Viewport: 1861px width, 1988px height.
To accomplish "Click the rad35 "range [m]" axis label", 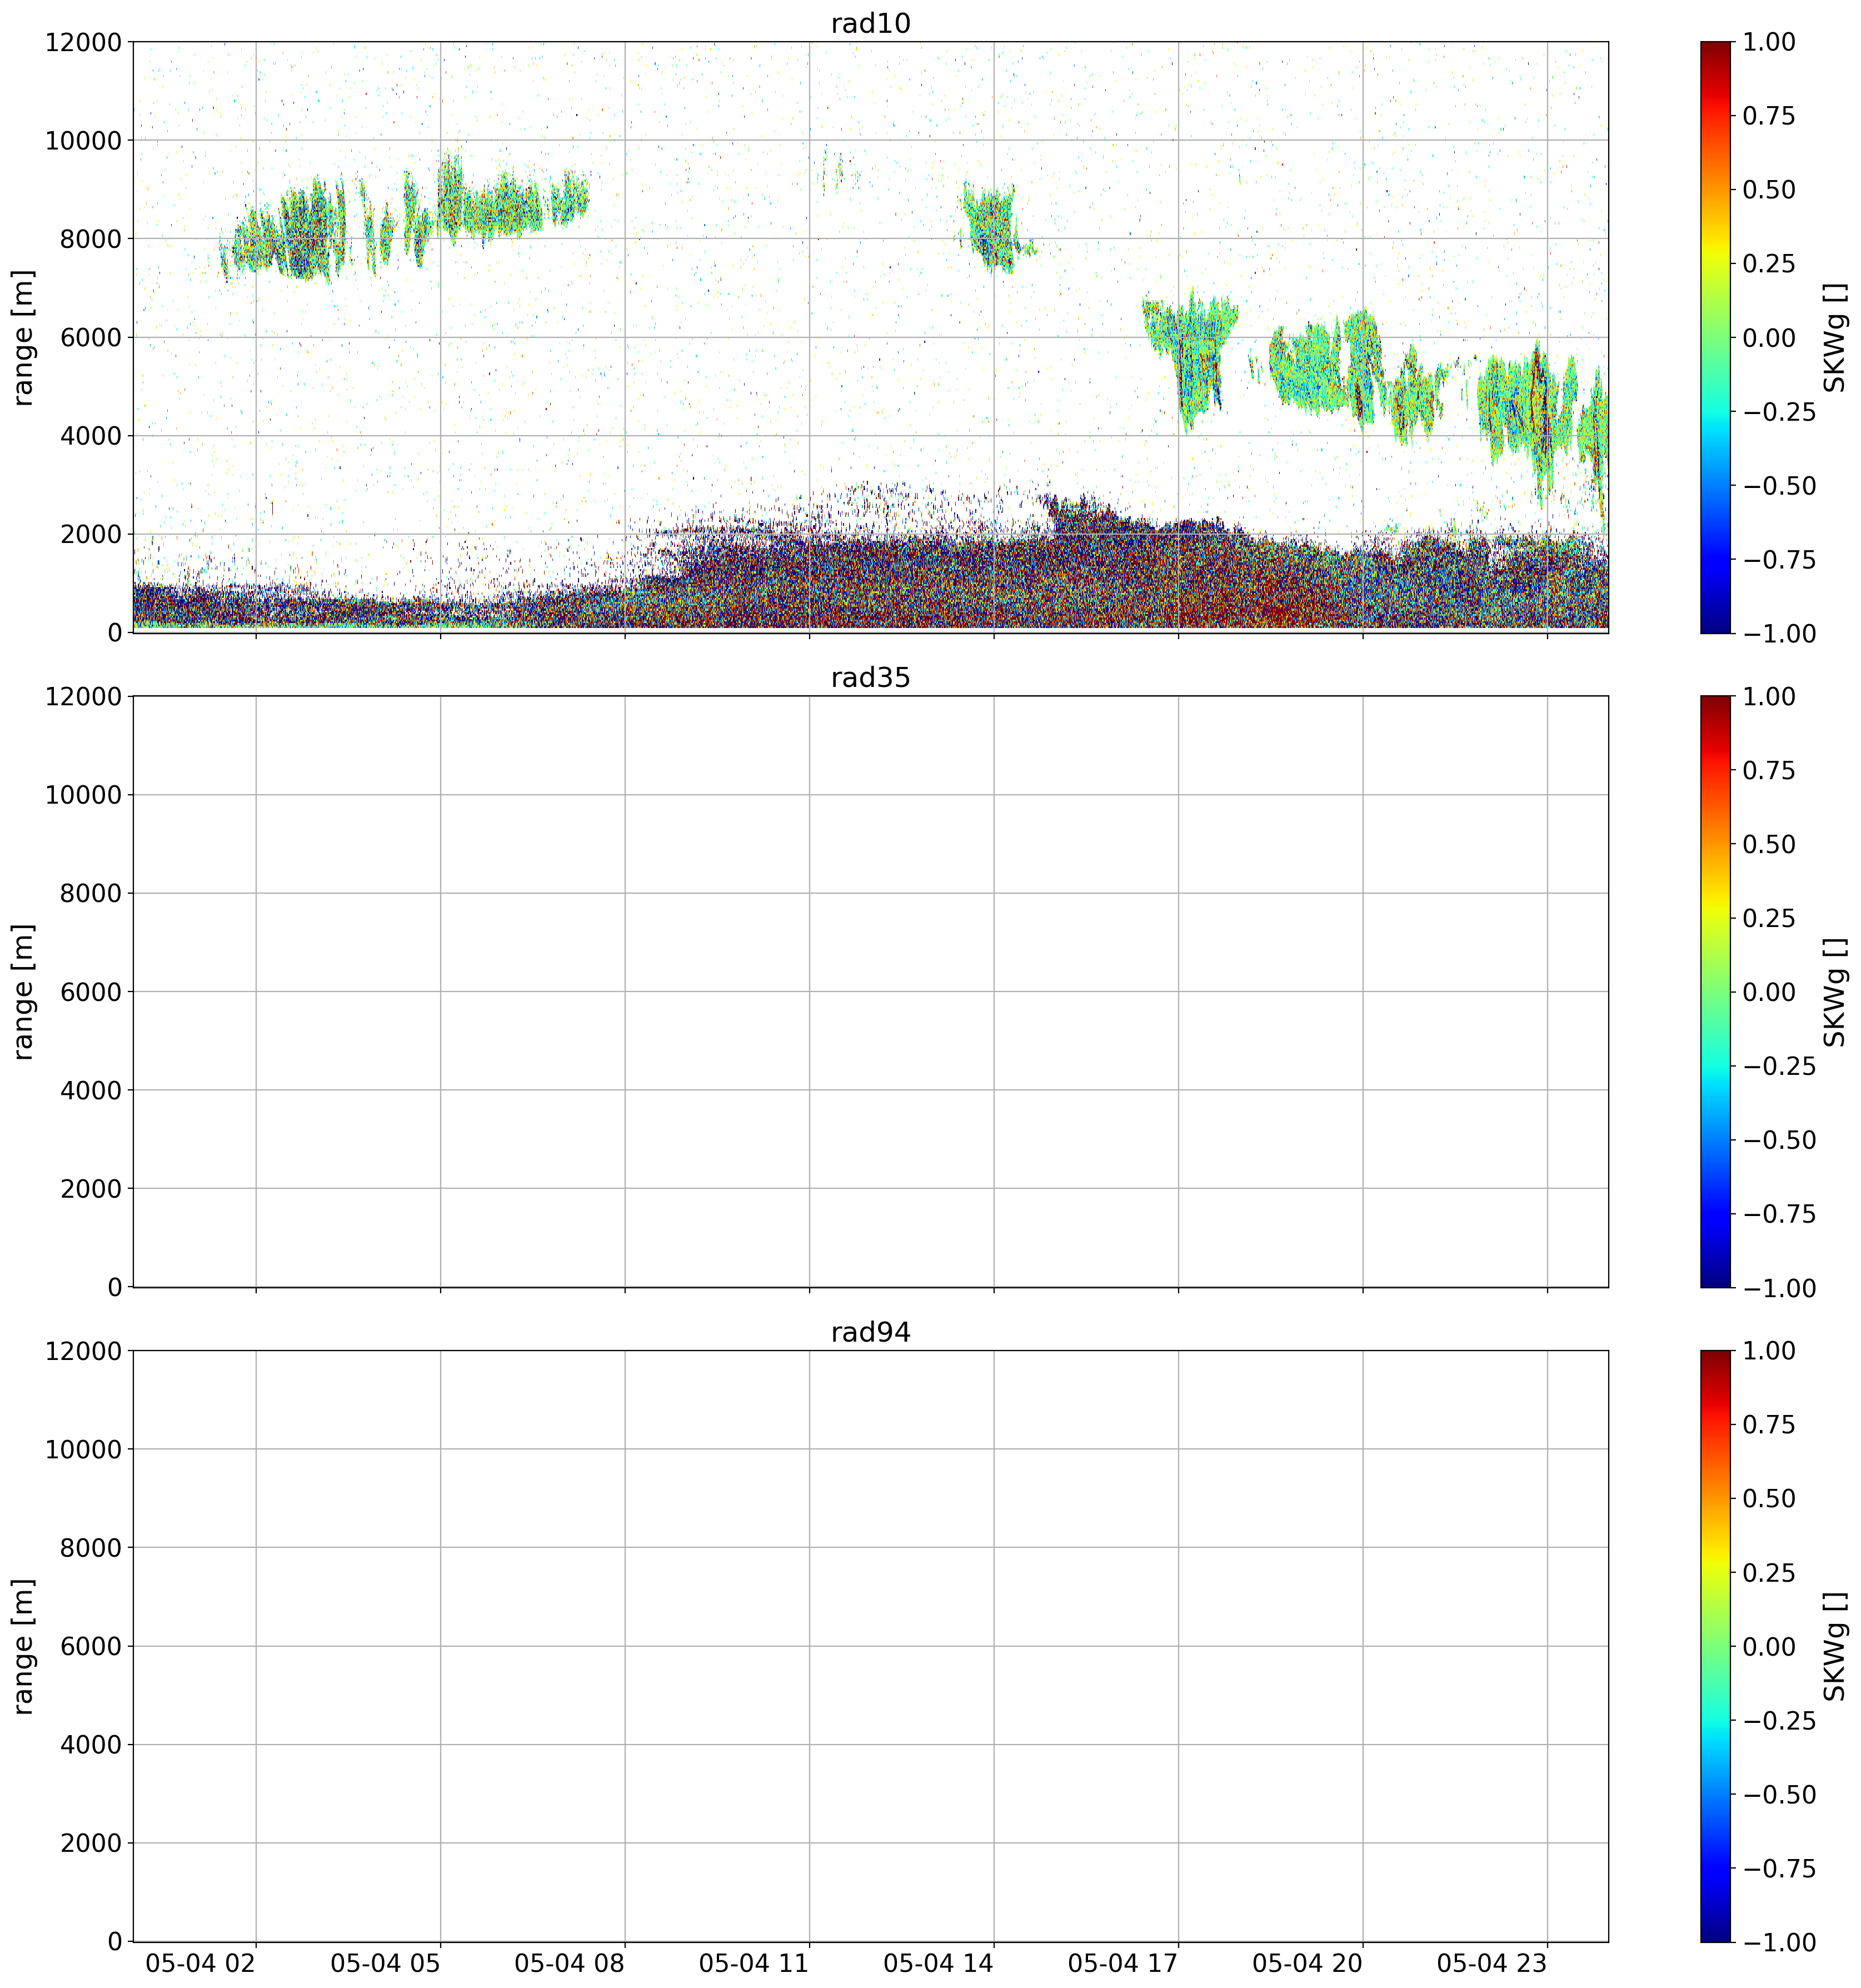I will (23, 991).
